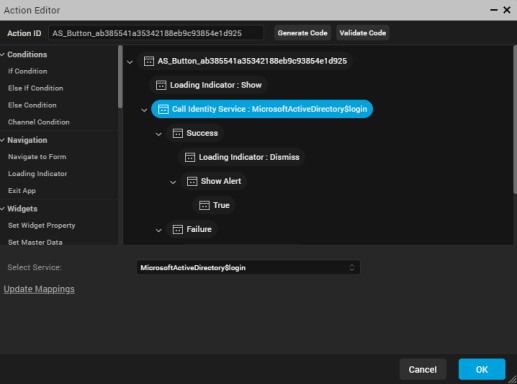The image size is (517, 384).
Task: Click the window resize grip corner
Action: [512, 379]
